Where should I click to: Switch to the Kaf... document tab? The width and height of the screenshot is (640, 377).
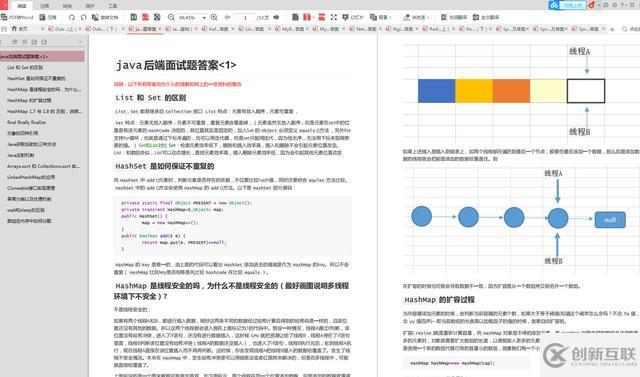click(218, 29)
